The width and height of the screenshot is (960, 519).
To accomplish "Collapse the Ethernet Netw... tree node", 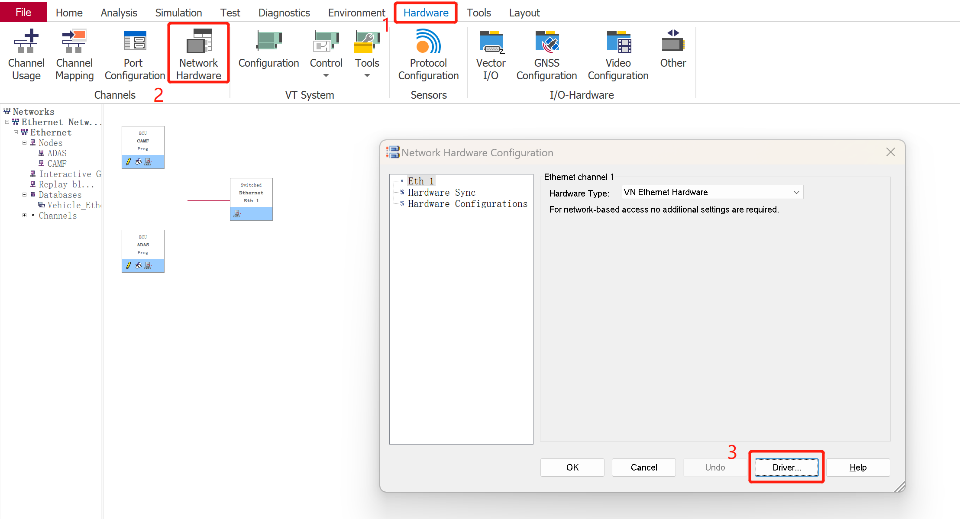I will pyautogui.click(x=7, y=122).
